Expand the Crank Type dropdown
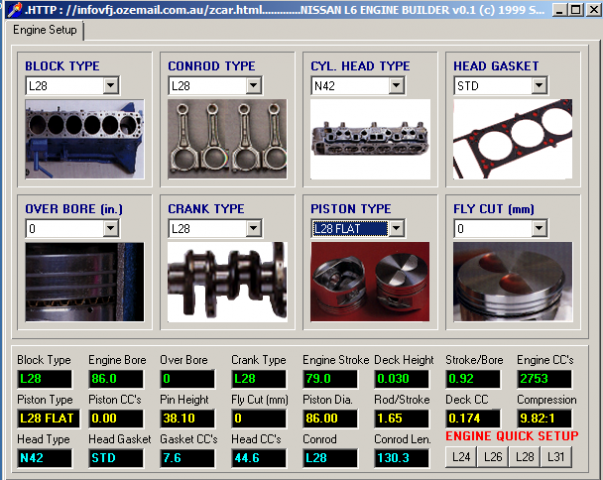603x480 pixels. coord(252,229)
